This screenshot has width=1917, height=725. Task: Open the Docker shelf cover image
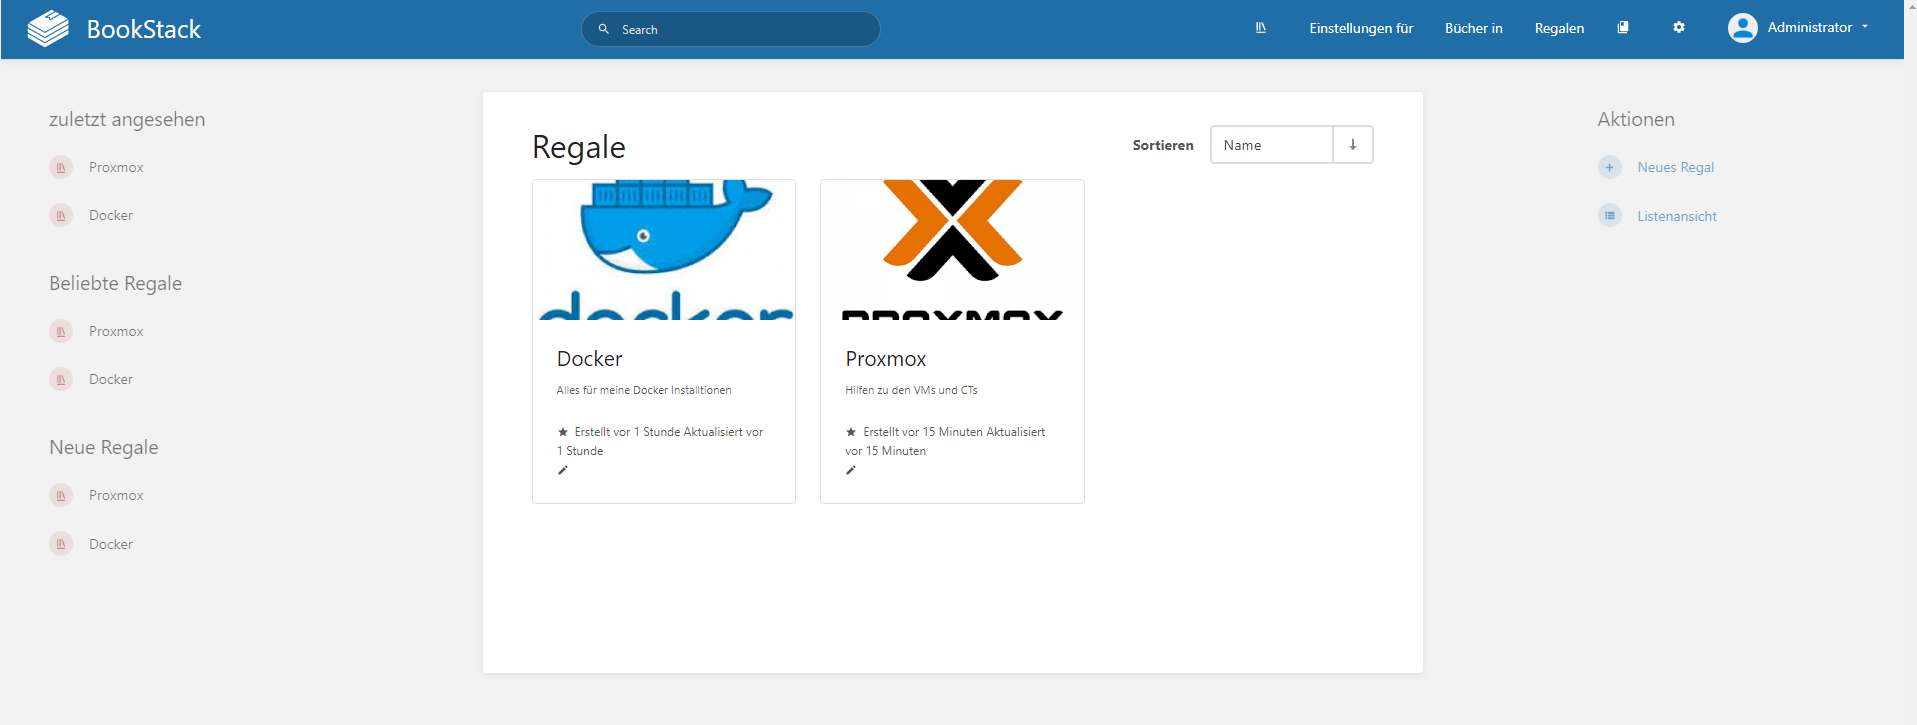coord(664,250)
